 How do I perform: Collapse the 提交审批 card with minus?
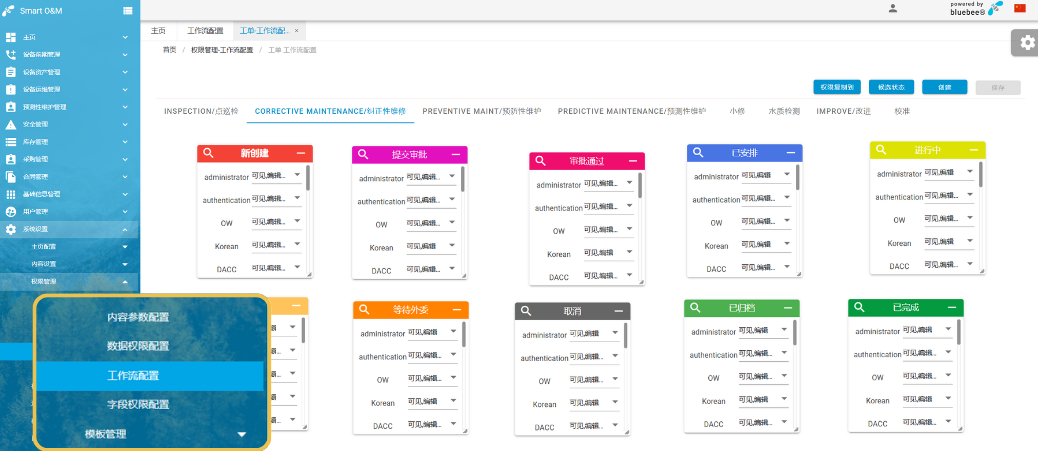pos(455,154)
